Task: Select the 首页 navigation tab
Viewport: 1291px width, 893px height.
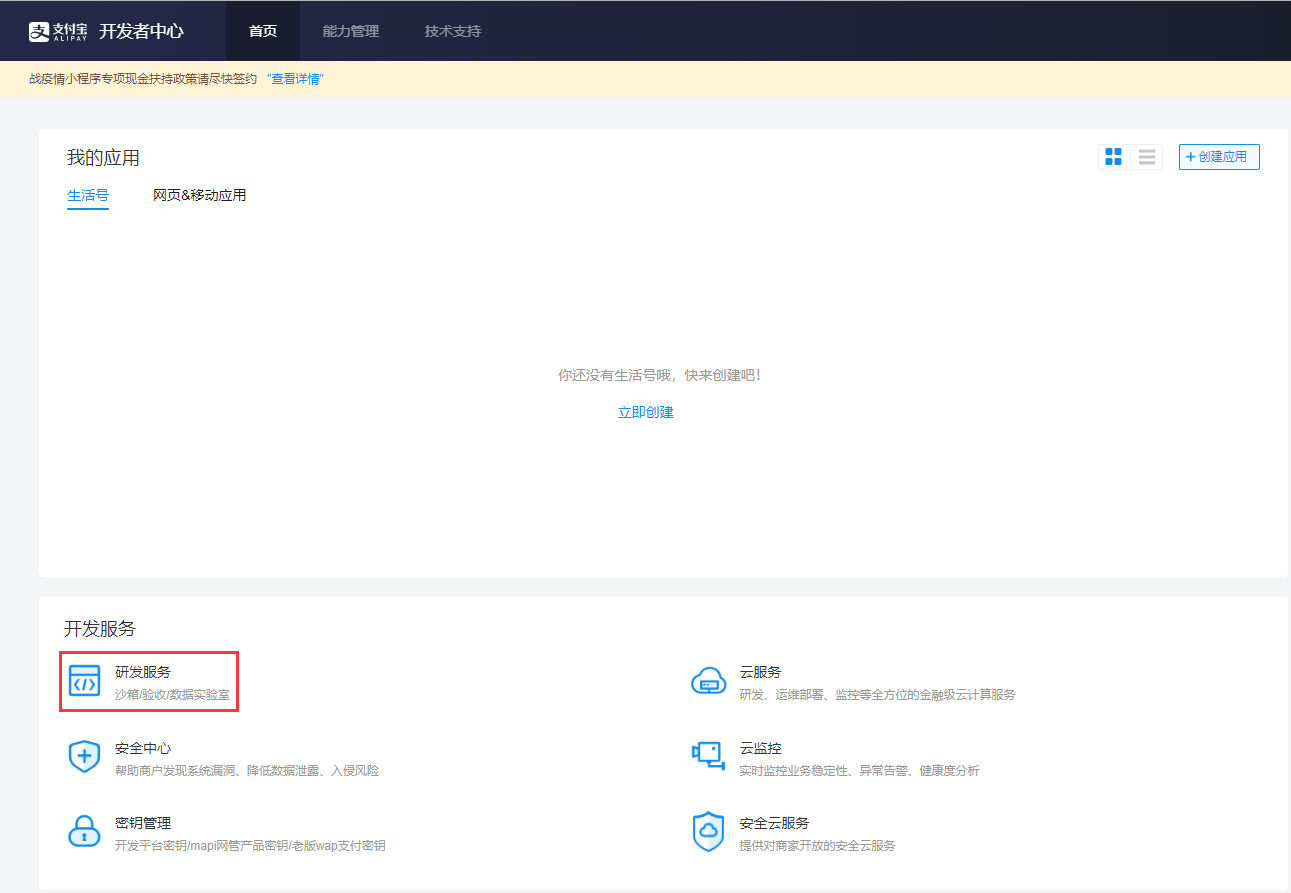Action: pos(262,30)
